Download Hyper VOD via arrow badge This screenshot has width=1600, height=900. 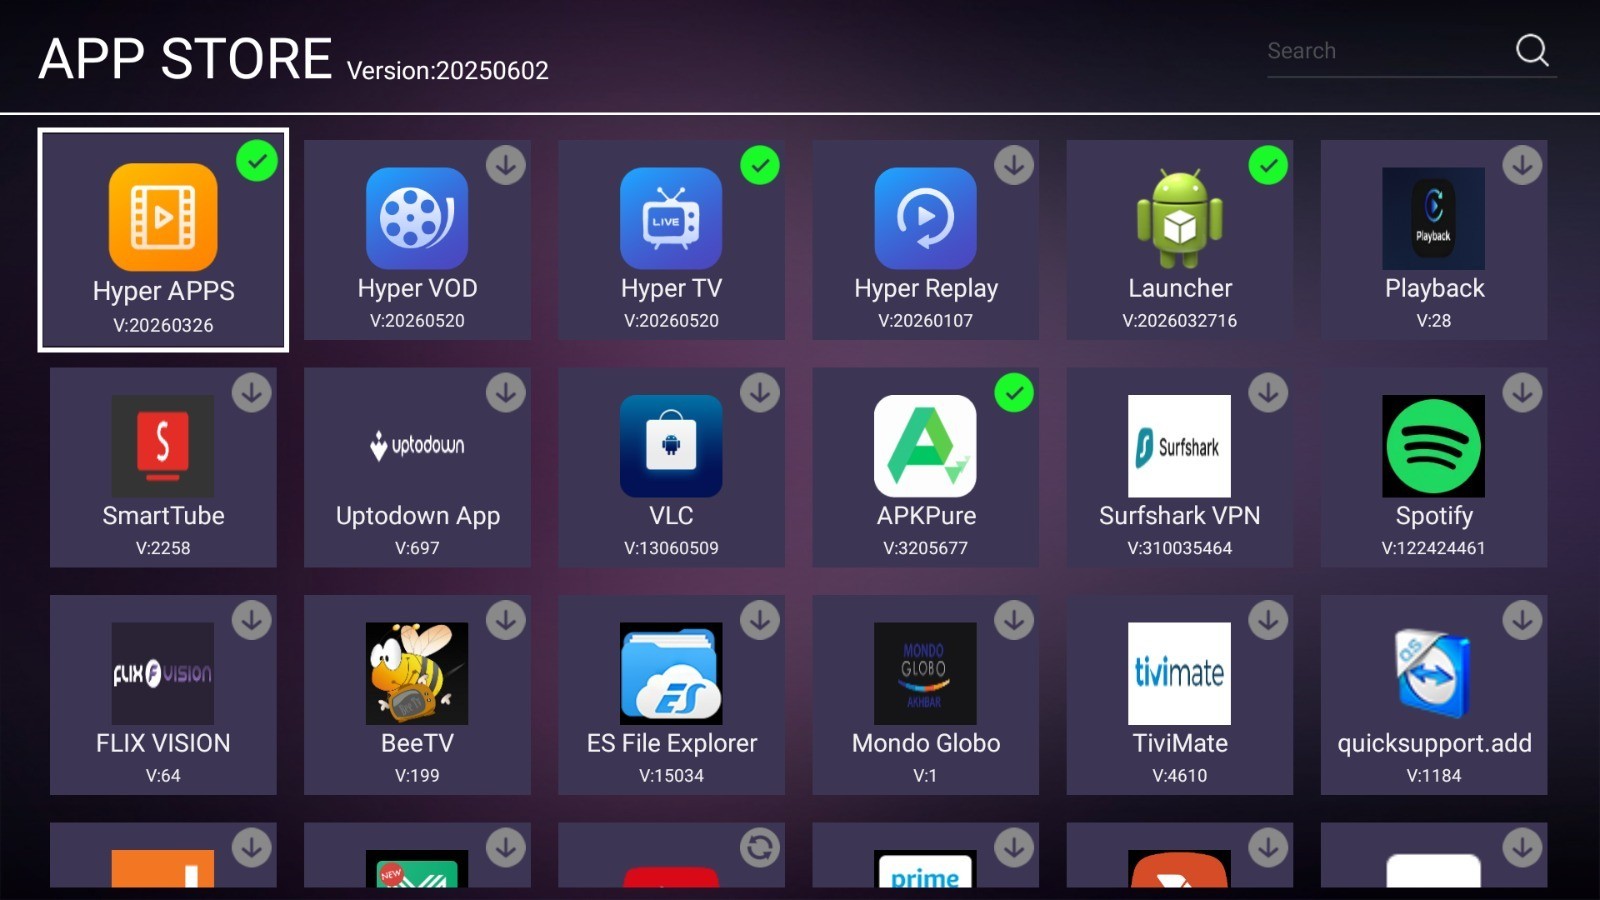tap(506, 165)
